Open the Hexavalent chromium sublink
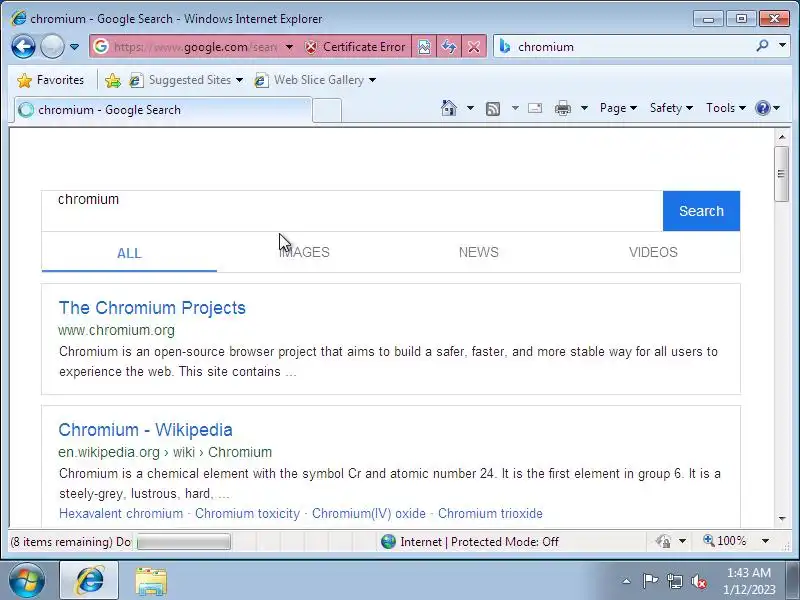This screenshot has width=800, height=600. pos(121,514)
